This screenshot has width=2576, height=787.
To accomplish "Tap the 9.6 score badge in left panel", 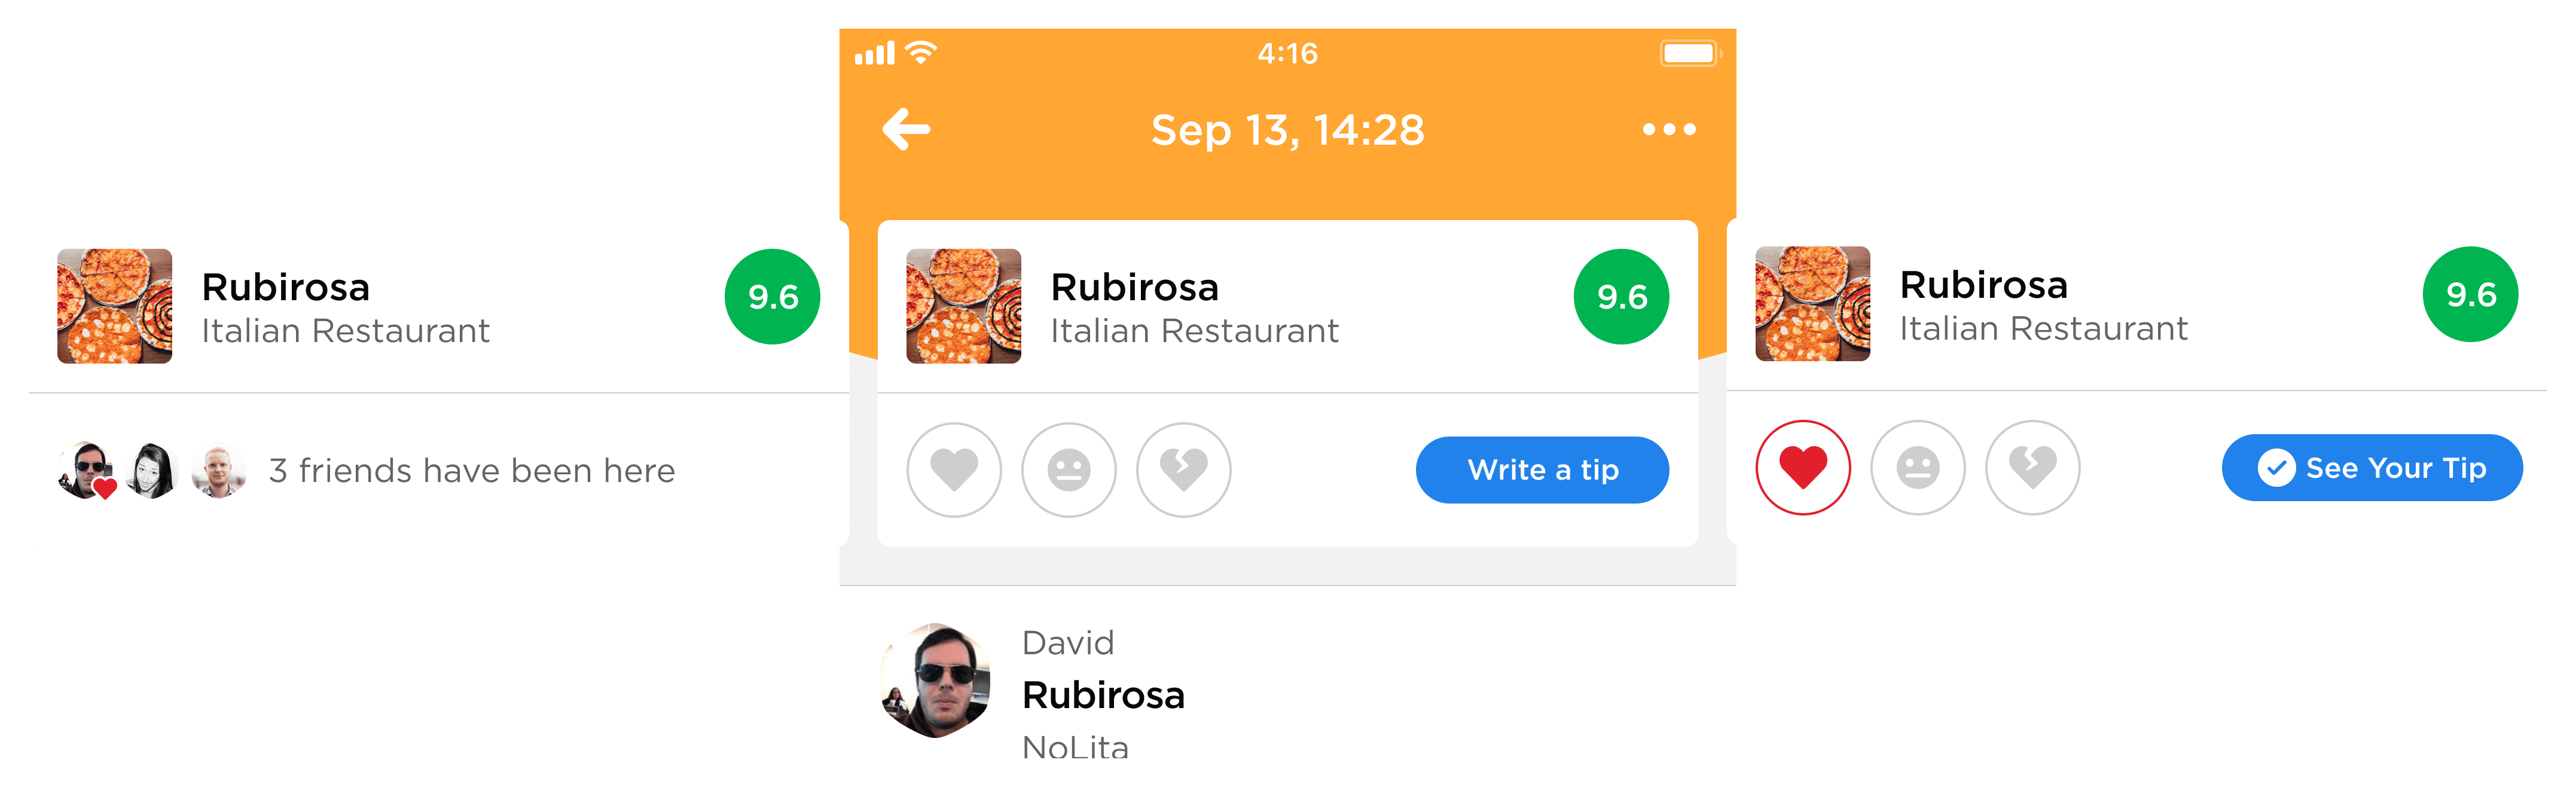I will coord(772,297).
